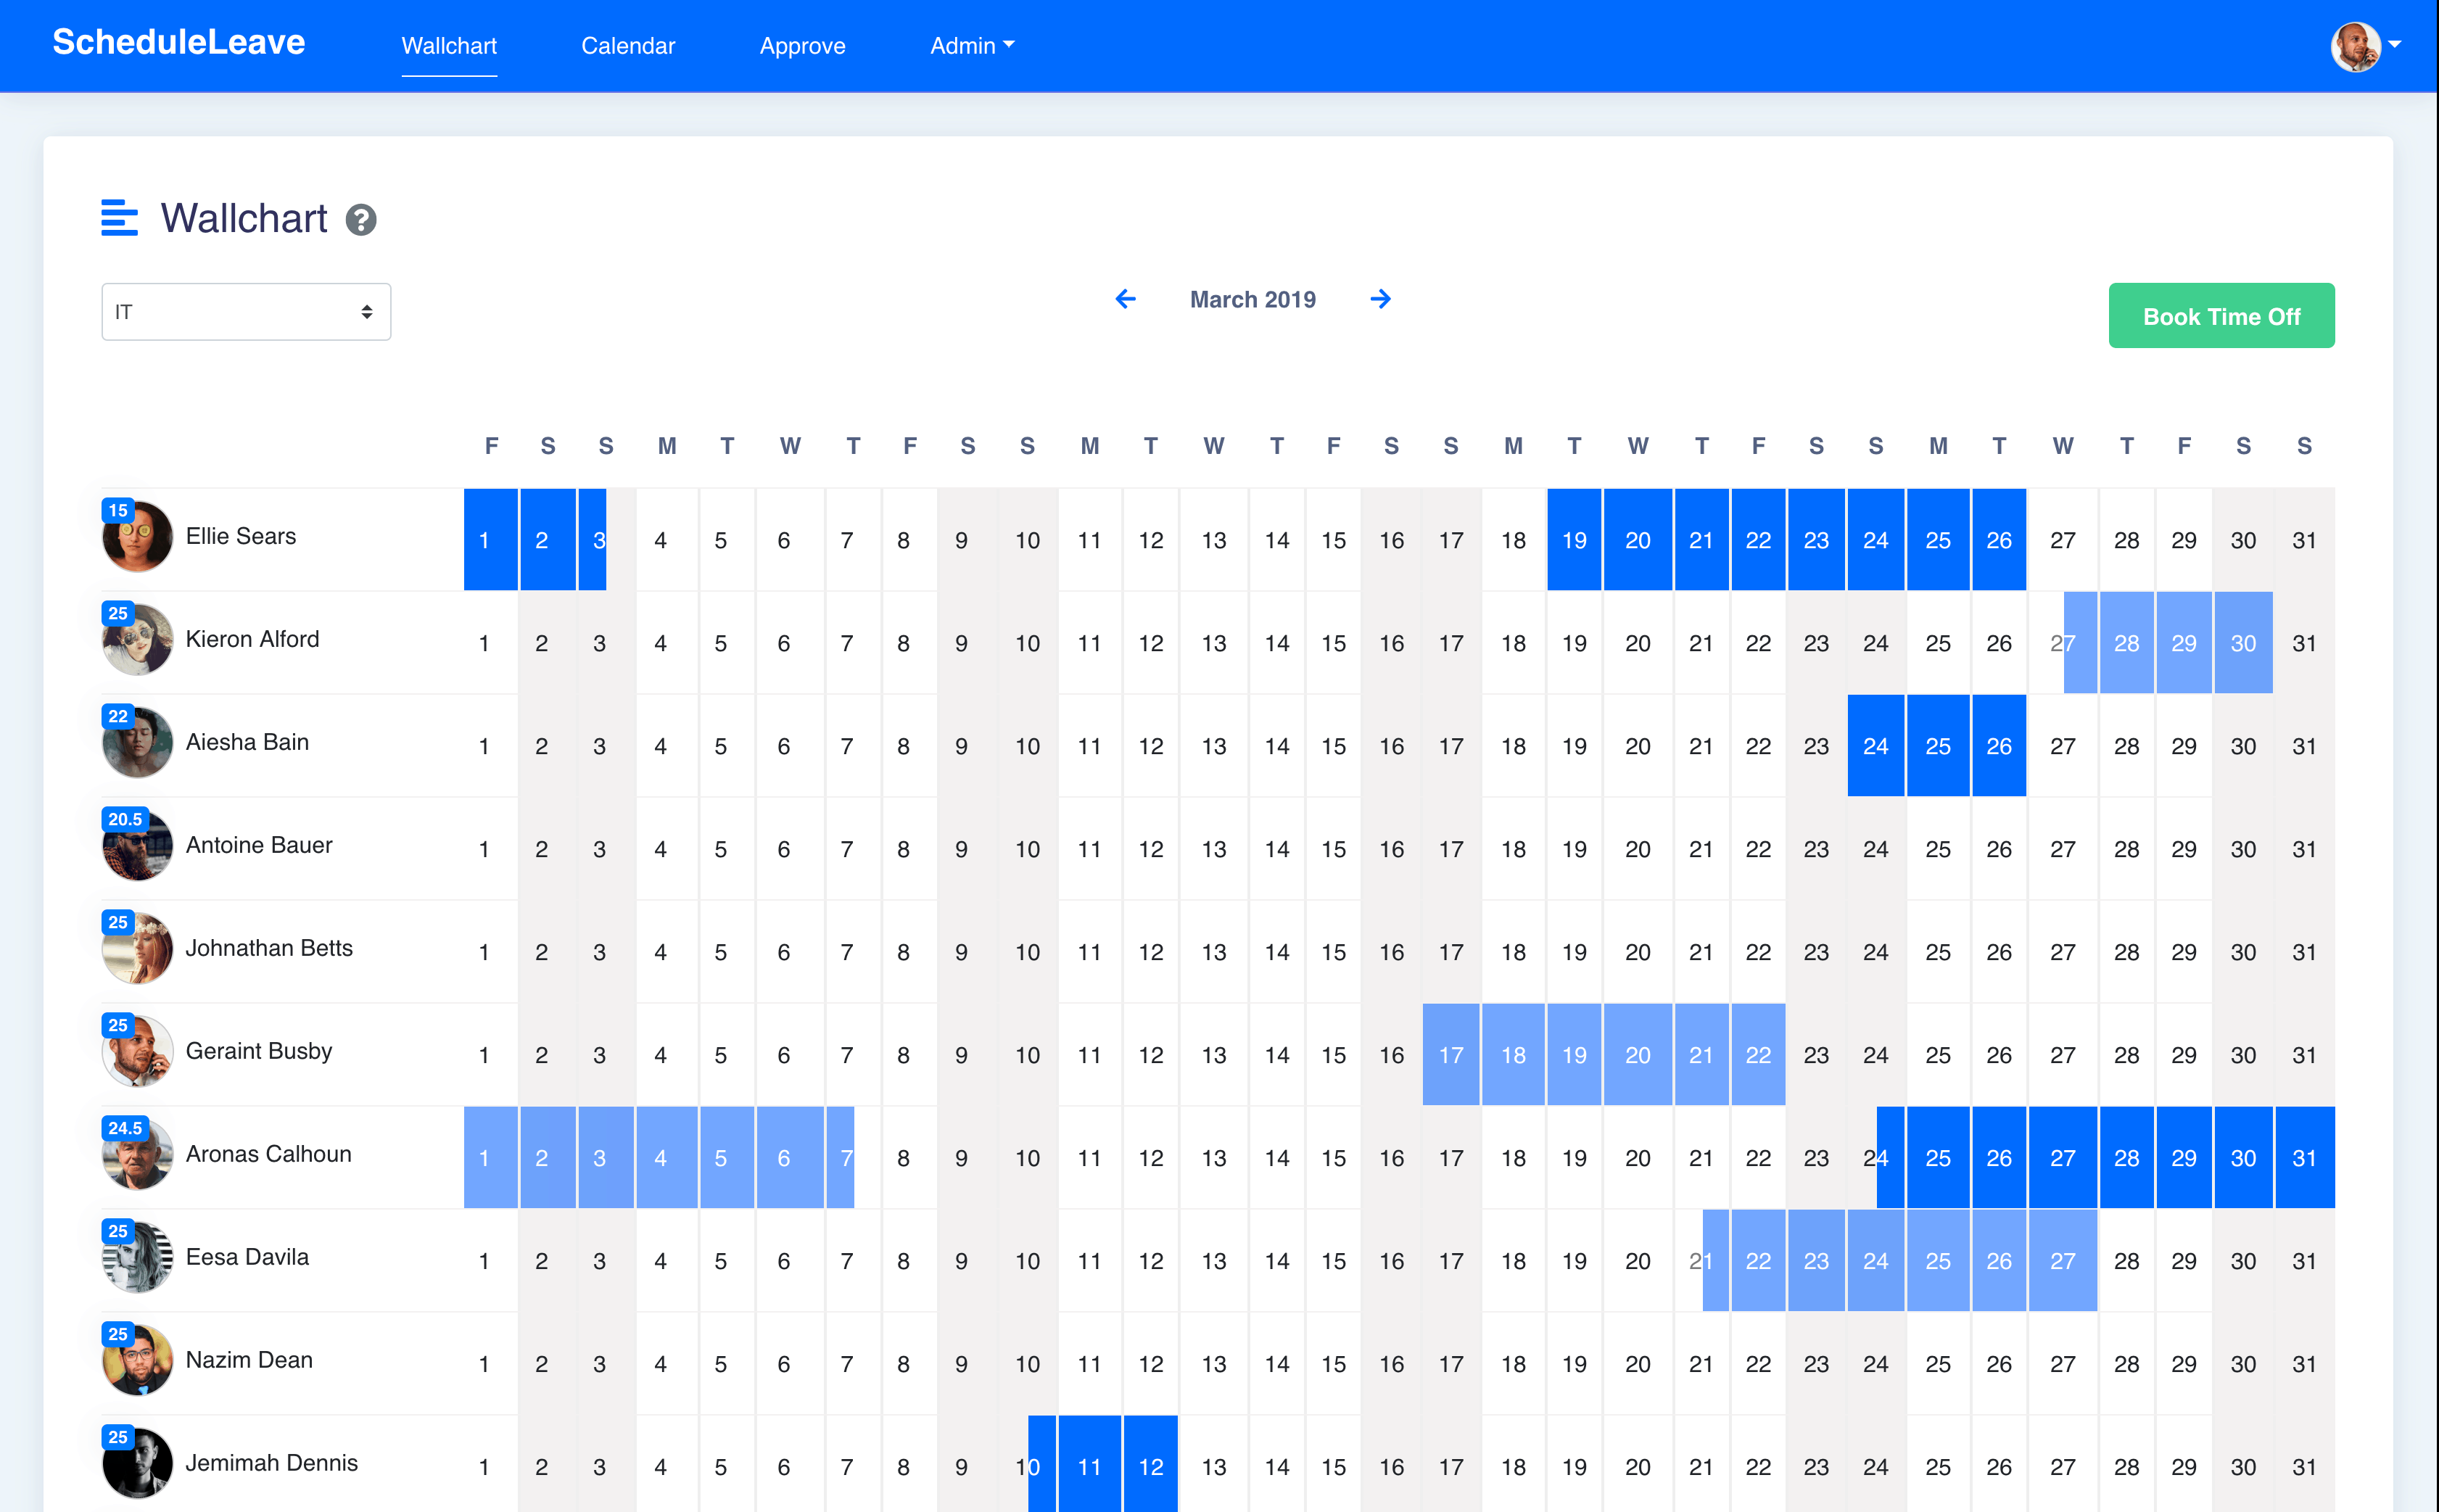Advance to next month with right arrow
The height and width of the screenshot is (1512, 2439).
click(x=1380, y=299)
